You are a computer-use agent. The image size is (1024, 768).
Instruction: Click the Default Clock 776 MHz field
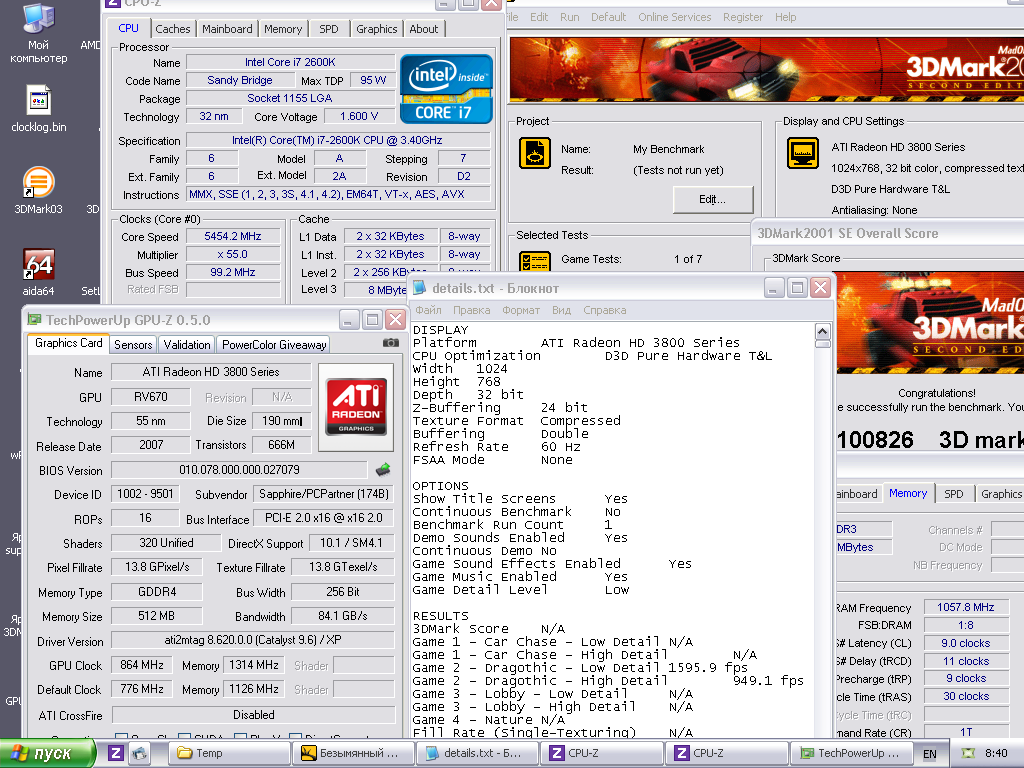(142, 689)
